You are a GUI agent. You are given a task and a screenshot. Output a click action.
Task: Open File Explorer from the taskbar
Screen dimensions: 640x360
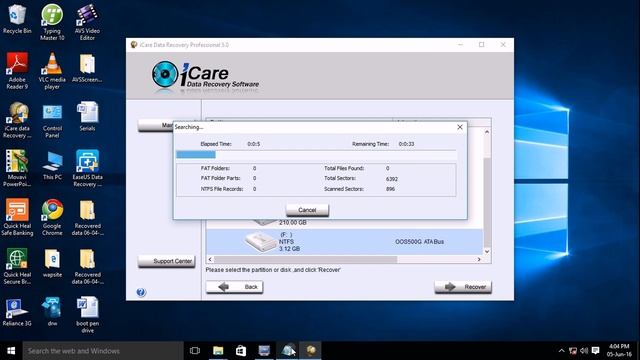(x=218, y=351)
